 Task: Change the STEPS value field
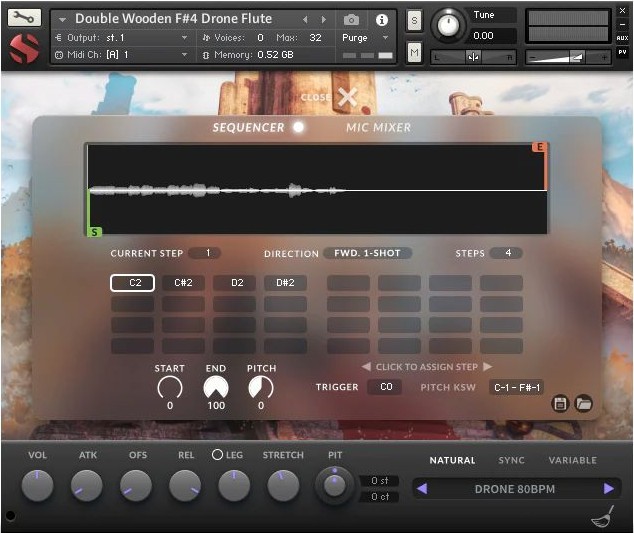coord(506,253)
